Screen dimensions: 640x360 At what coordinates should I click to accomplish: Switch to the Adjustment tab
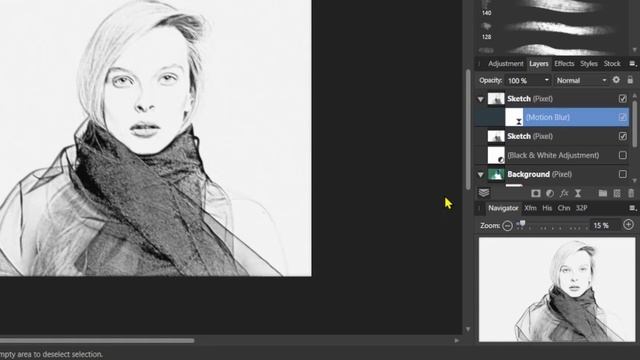[505, 64]
